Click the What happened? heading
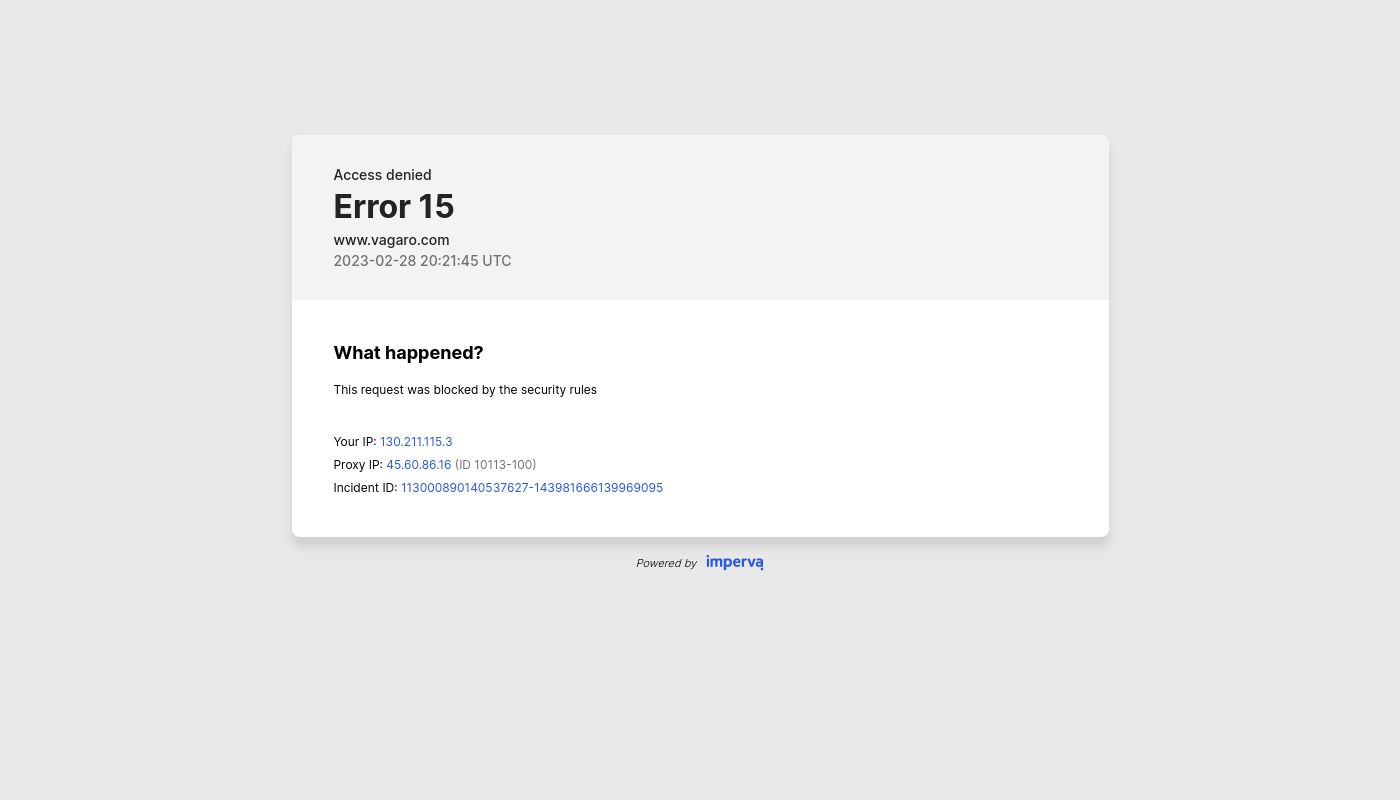This screenshot has height=800, width=1400. click(408, 353)
